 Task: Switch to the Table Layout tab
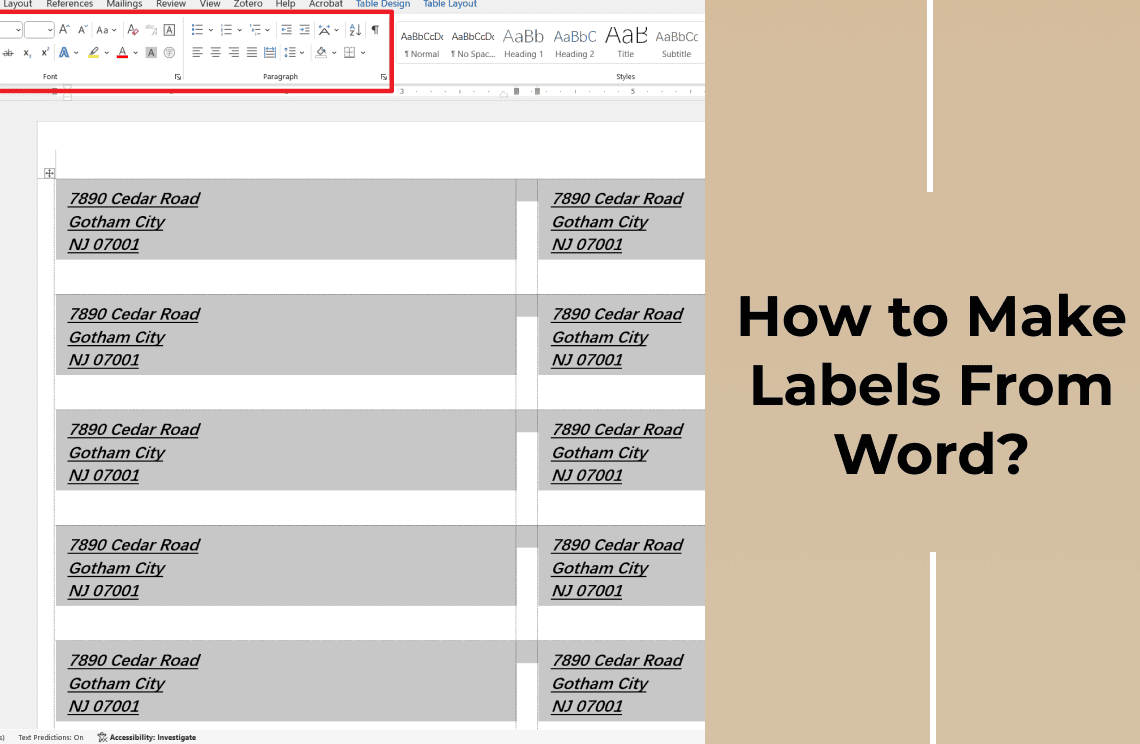450,4
